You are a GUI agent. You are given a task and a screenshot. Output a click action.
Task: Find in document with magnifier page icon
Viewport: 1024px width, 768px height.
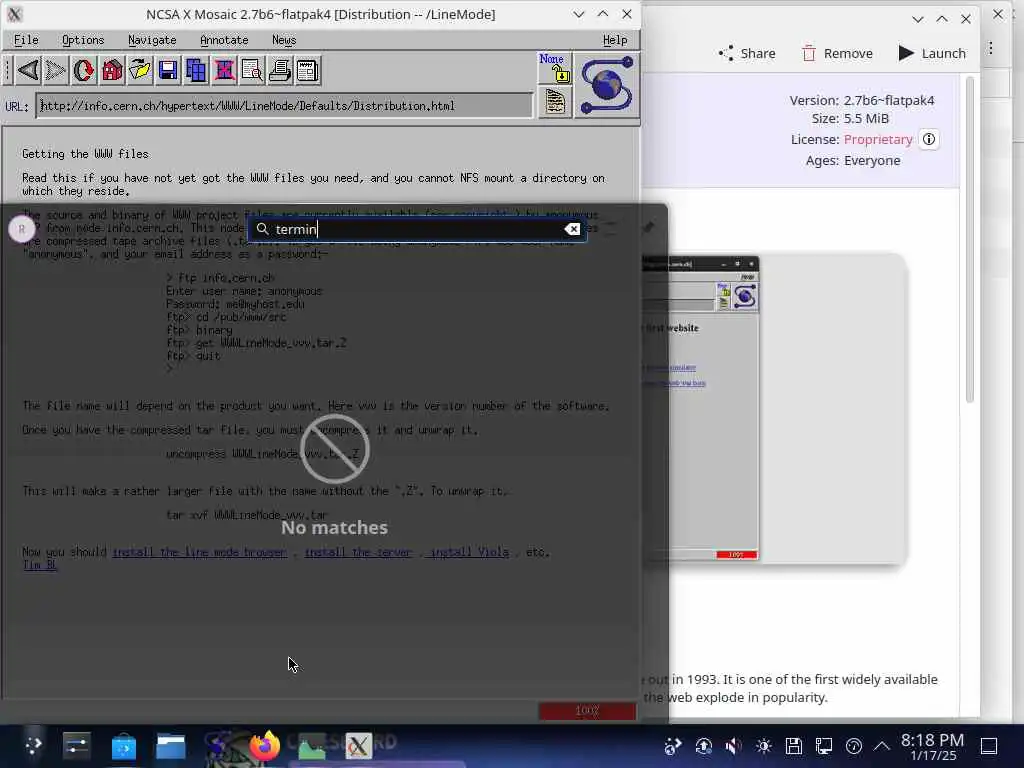[x=252, y=70]
